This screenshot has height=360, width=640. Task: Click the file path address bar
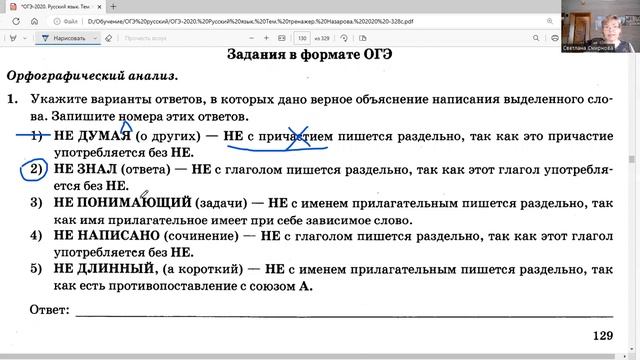250,21
